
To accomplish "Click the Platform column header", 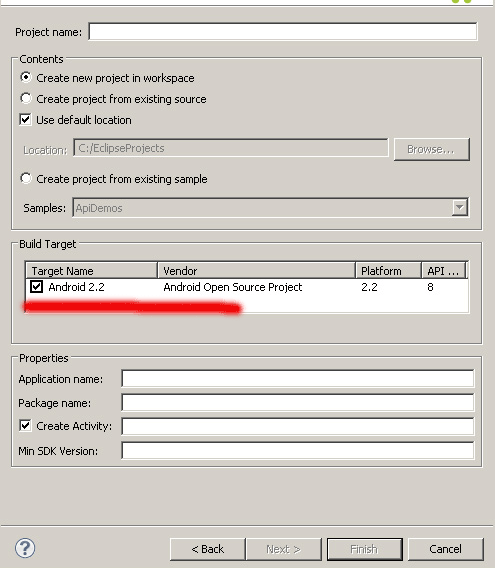I will (x=388, y=271).
